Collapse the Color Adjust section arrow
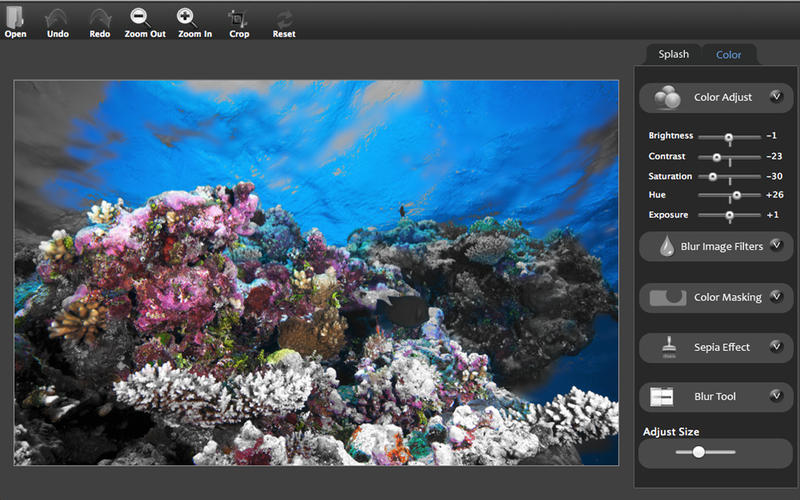This screenshot has height=500, width=800. tap(775, 97)
